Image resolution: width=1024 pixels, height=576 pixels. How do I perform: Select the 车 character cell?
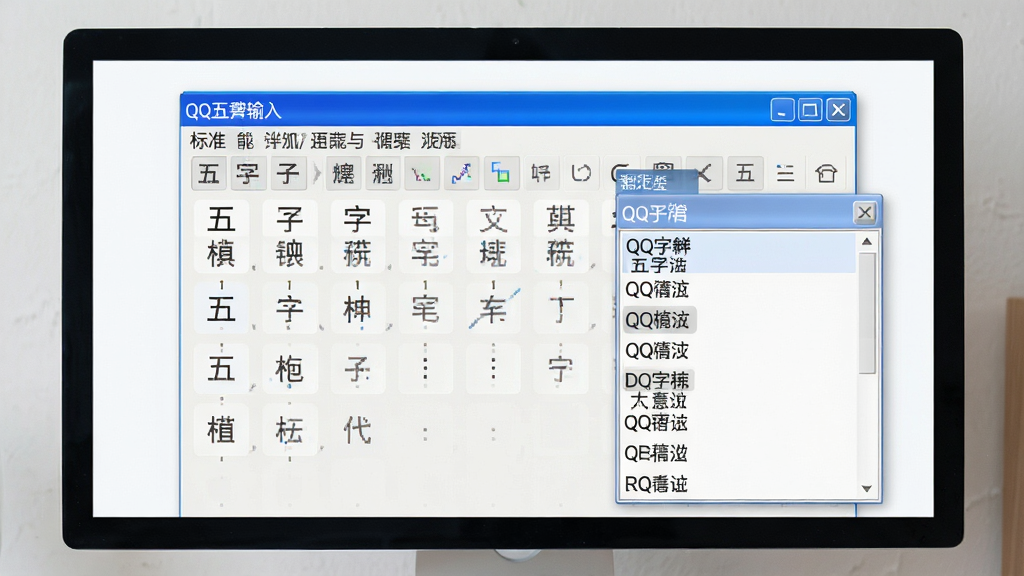[493, 309]
